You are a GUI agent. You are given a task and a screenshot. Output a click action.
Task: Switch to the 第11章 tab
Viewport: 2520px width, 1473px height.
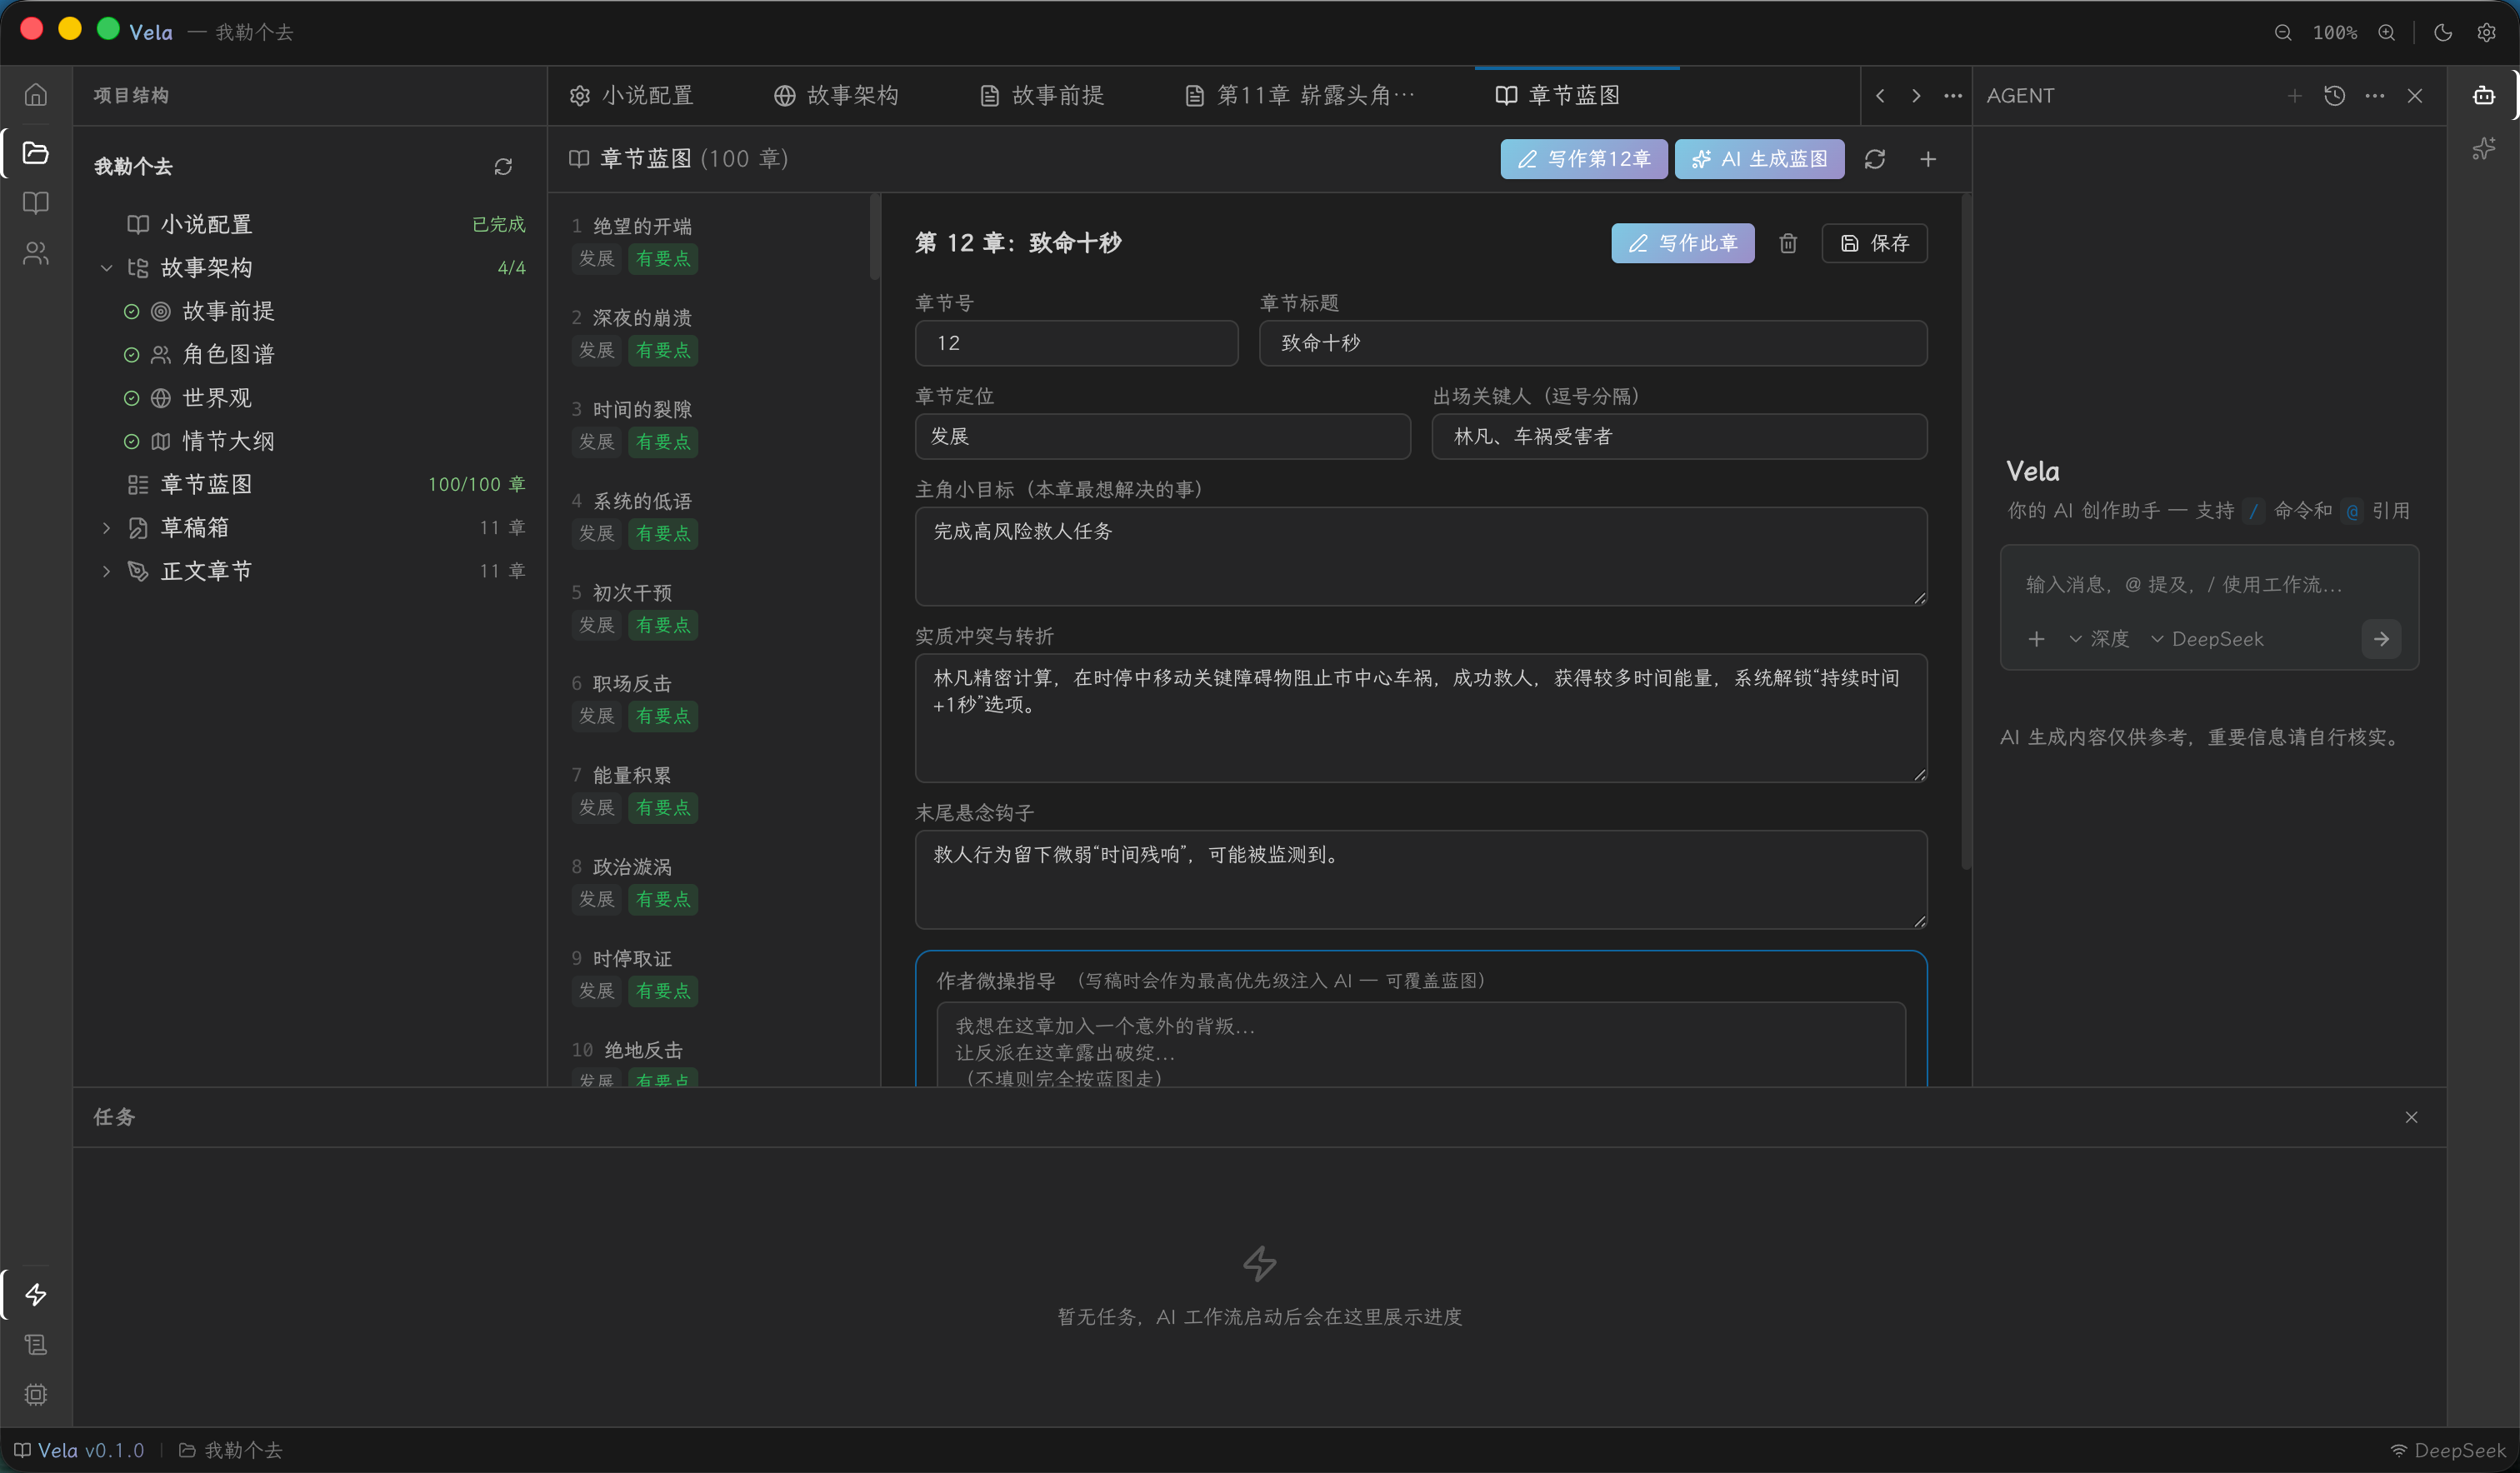pyautogui.click(x=1297, y=94)
